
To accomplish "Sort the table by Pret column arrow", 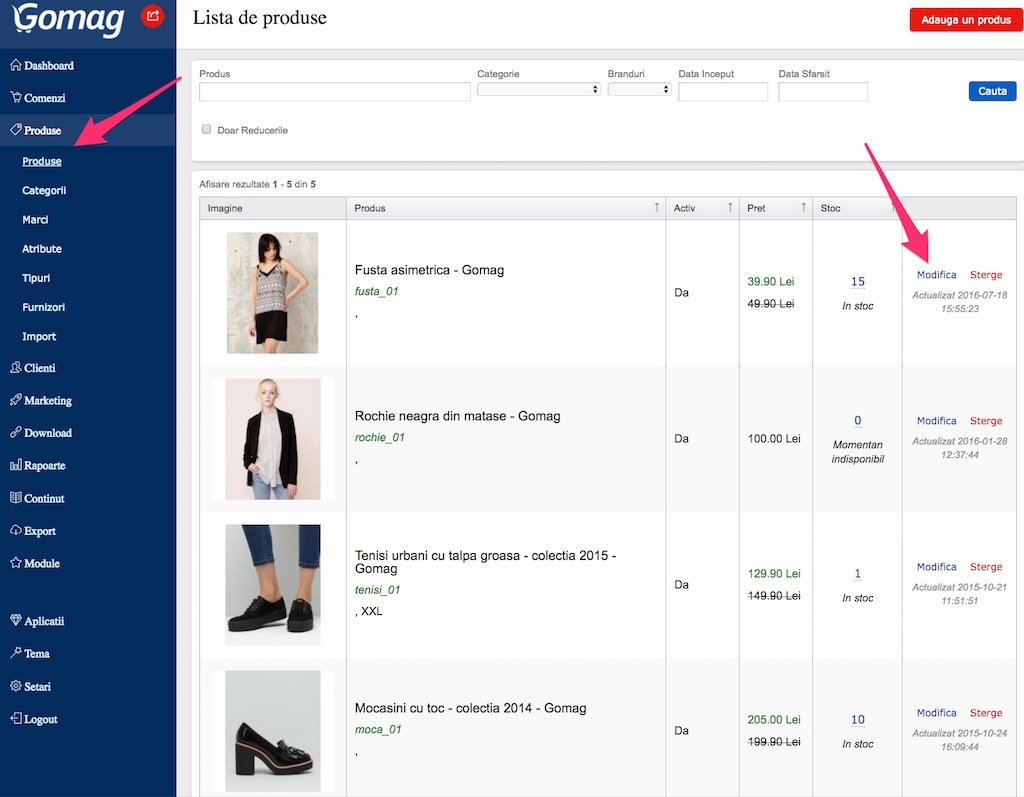I will pyautogui.click(x=803, y=208).
